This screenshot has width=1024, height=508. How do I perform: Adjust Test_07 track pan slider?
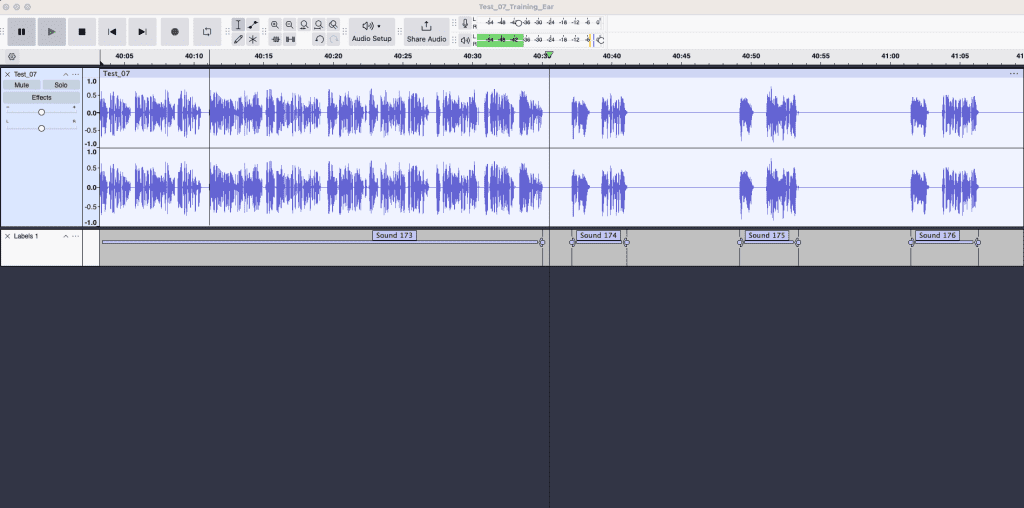click(x=42, y=128)
